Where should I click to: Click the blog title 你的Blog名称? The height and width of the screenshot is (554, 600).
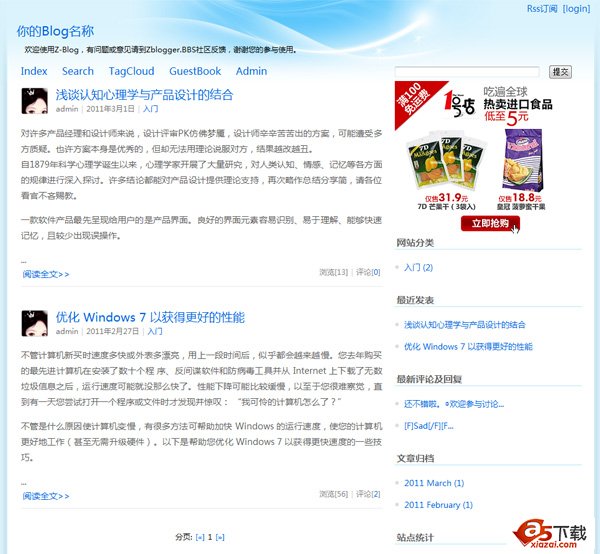click(x=55, y=31)
